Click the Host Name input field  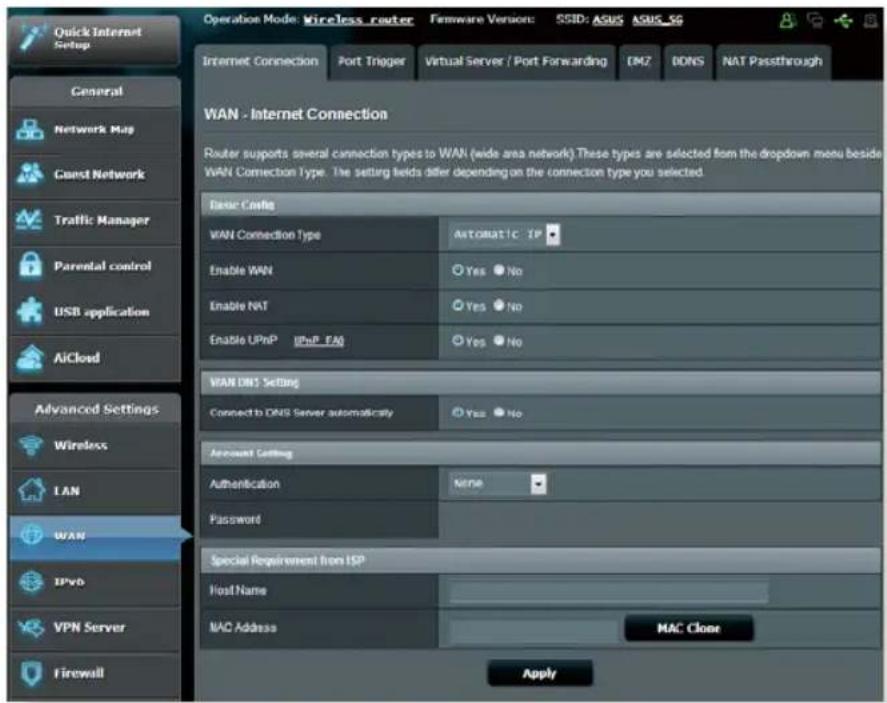[609, 592]
